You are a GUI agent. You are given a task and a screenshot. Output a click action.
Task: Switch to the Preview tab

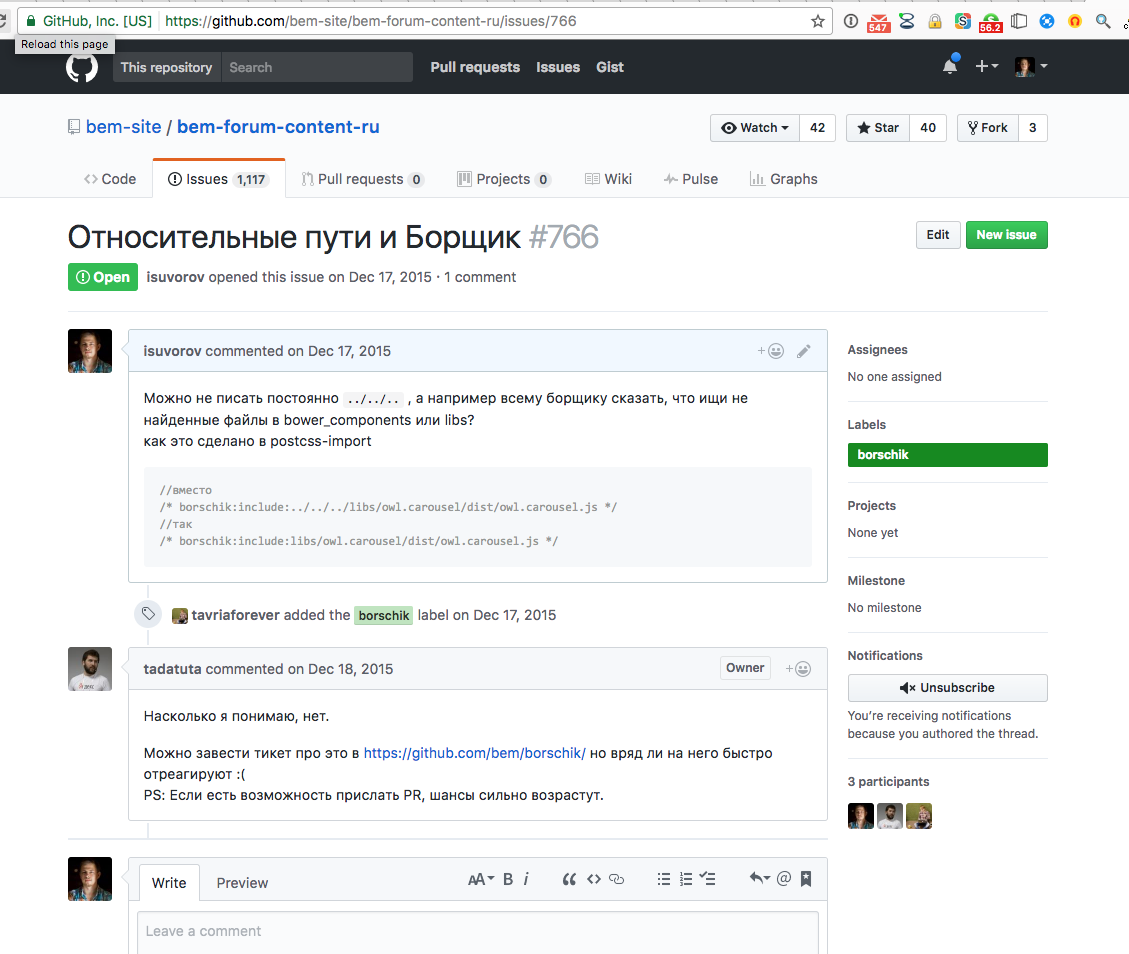[x=242, y=883]
